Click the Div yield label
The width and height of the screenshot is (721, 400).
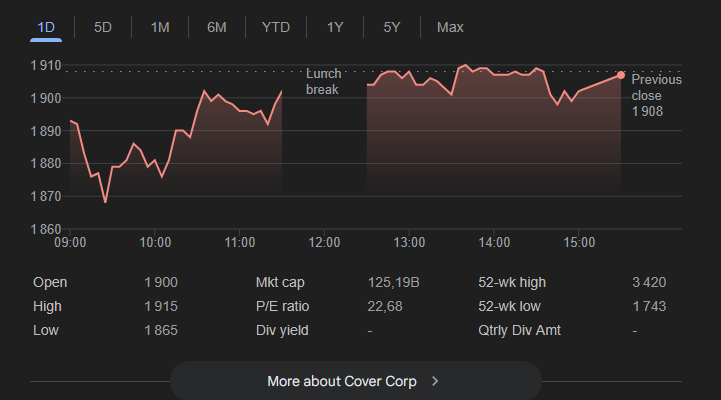point(282,330)
